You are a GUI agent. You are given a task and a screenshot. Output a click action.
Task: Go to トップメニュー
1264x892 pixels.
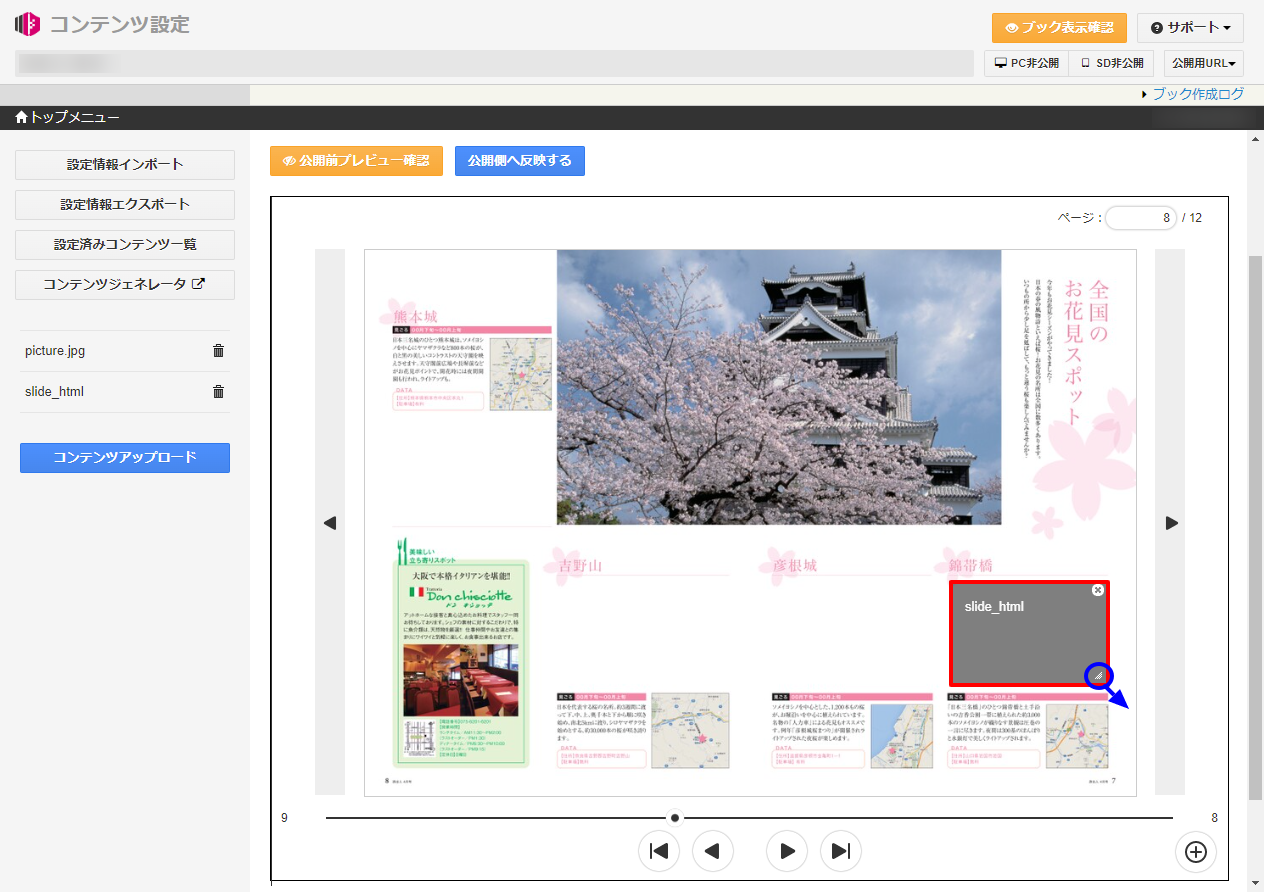click(x=67, y=118)
